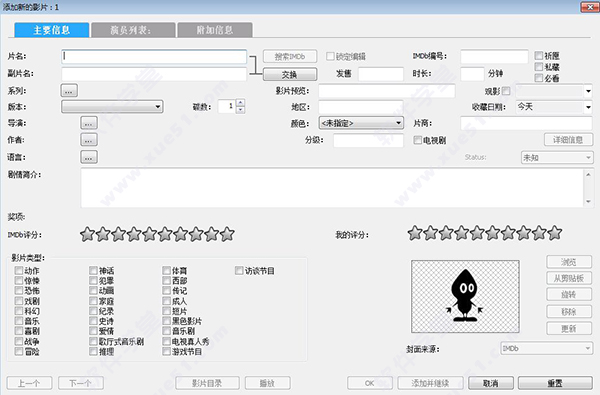This screenshot has width=600, height=395.
Task: Click into the 片名 text field
Action: 154,57
